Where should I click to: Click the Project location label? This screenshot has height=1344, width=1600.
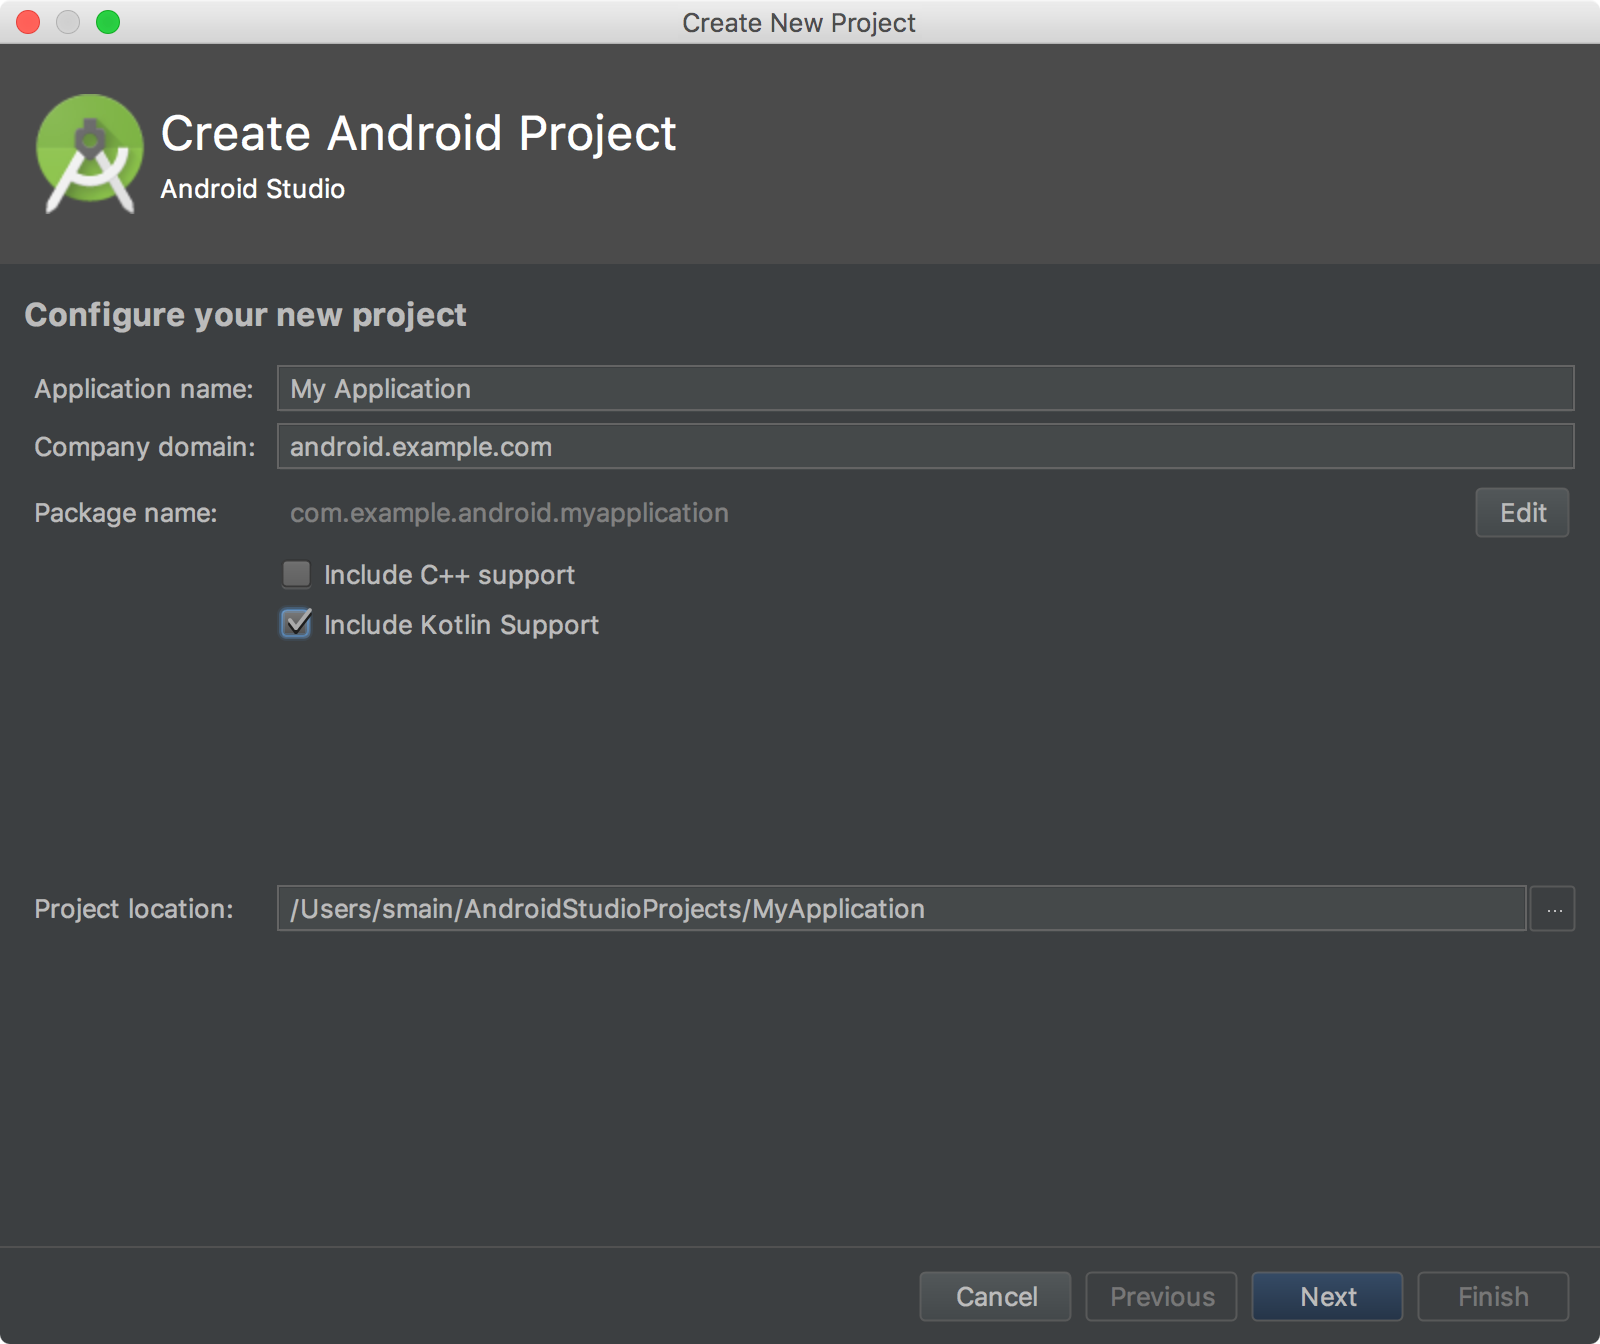click(x=133, y=909)
